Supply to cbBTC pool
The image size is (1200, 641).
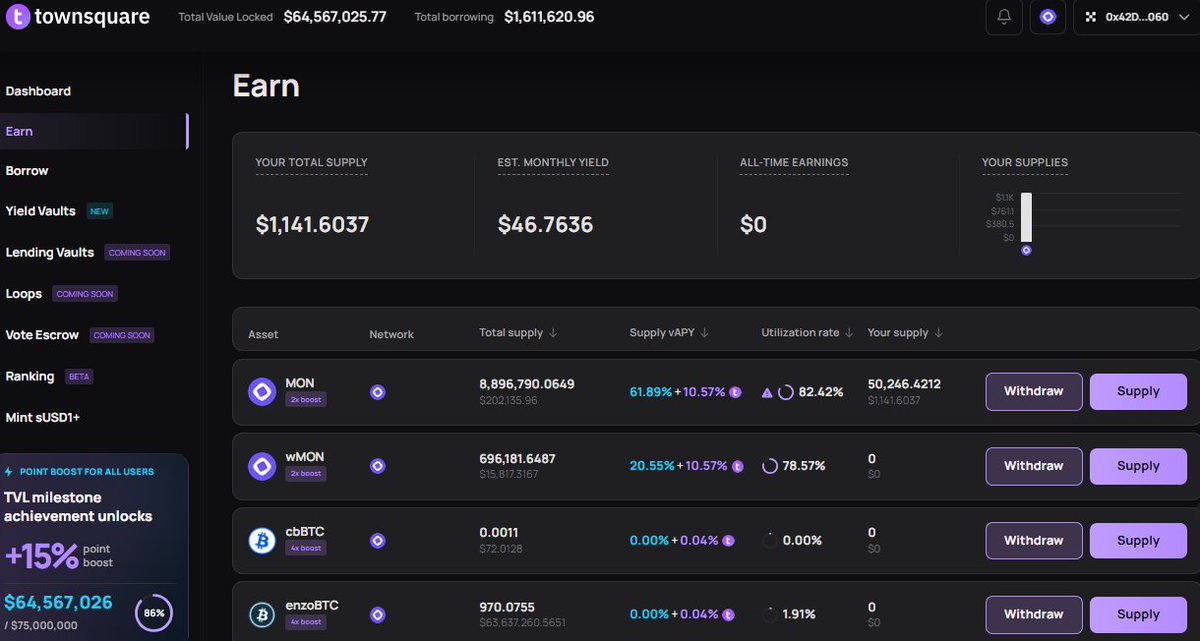tap(1138, 540)
